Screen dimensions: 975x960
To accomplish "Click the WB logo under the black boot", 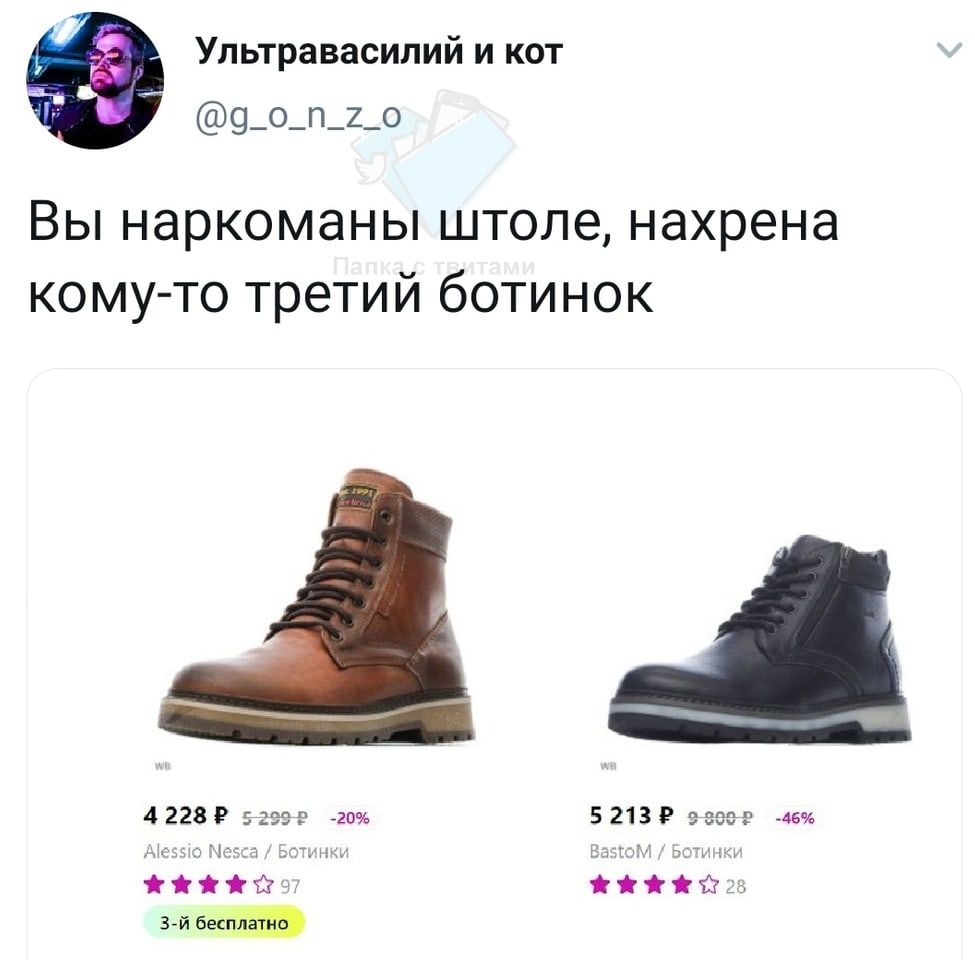I will [608, 767].
